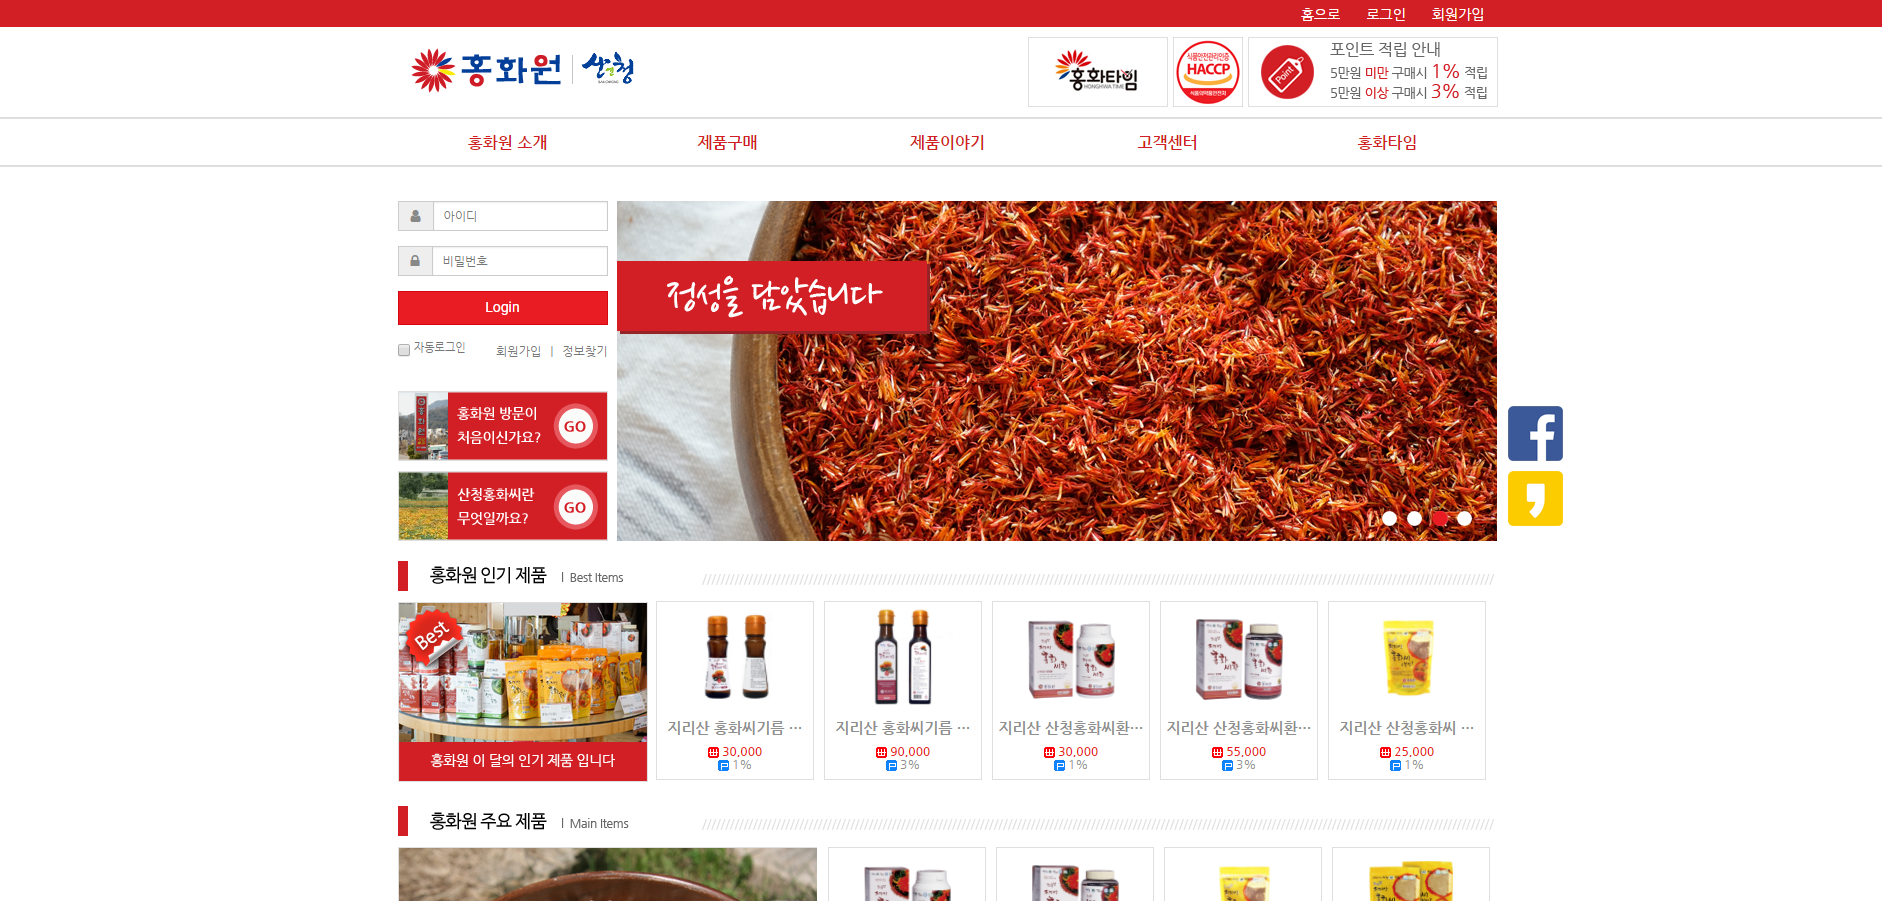Open the 제품이야기 menu
Viewport: 1882px width, 901px height.
pyautogui.click(x=947, y=142)
